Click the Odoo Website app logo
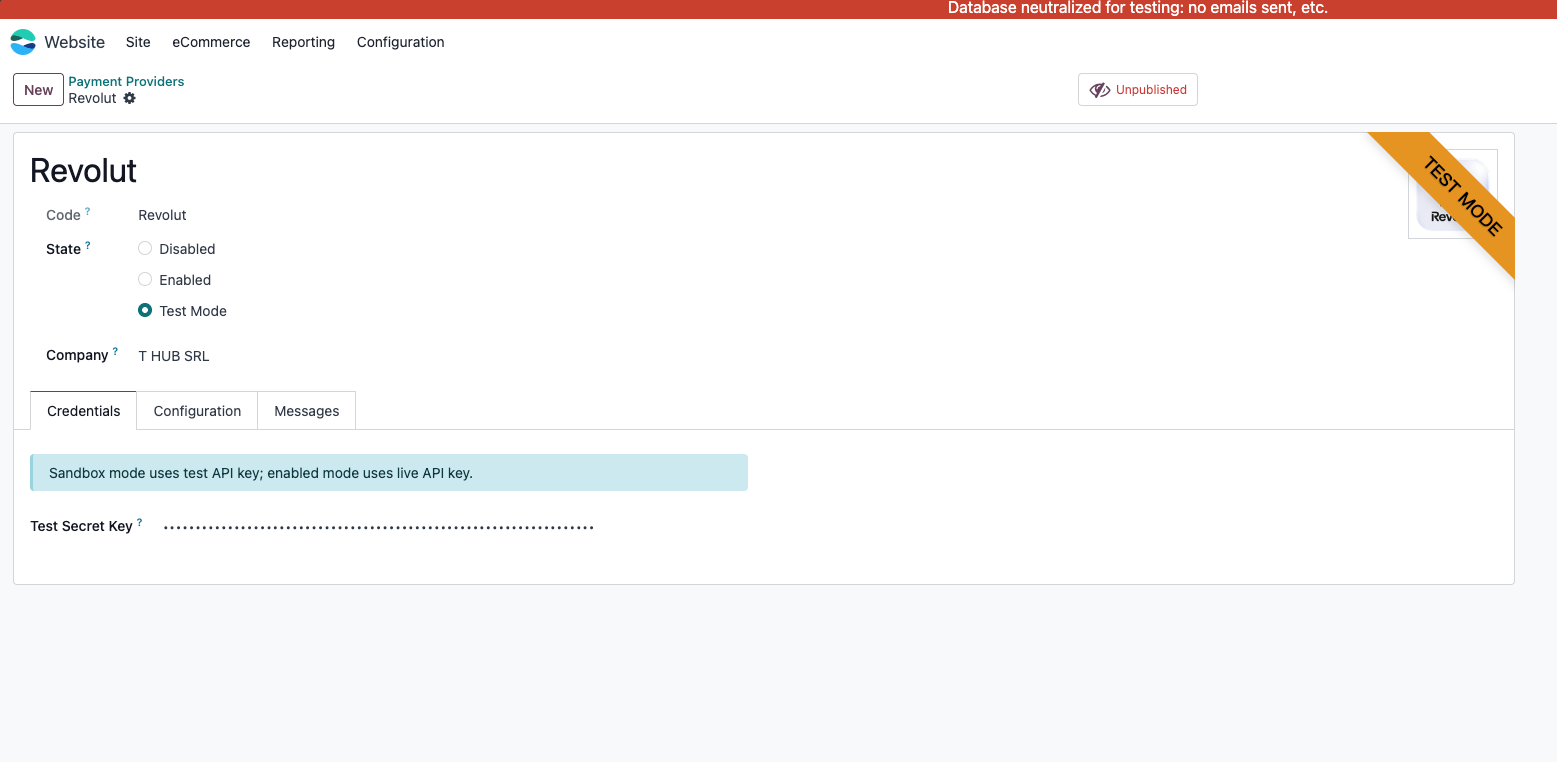 click(23, 42)
